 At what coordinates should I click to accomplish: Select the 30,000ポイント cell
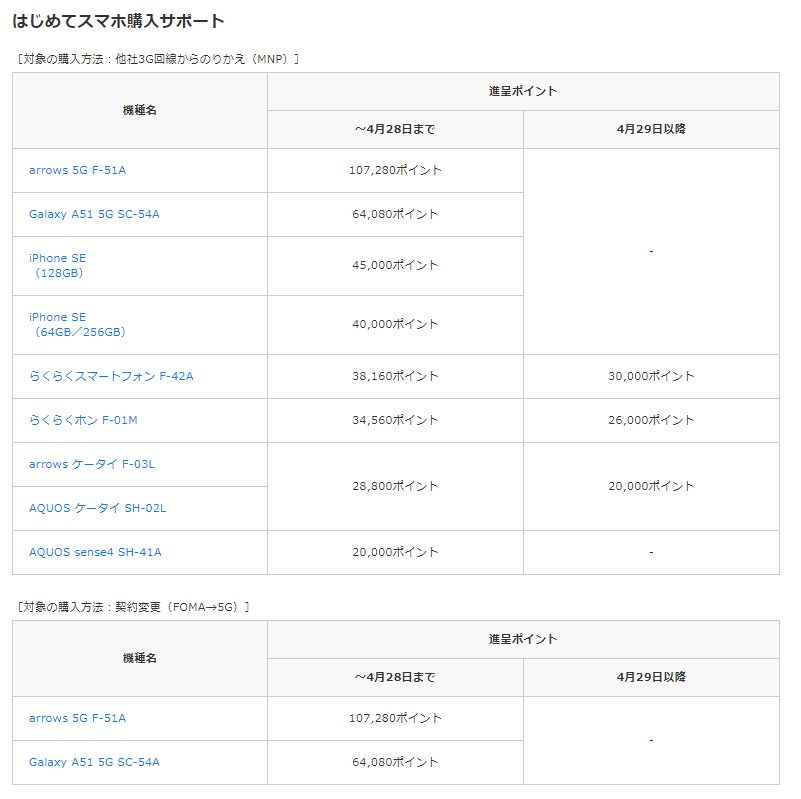651,377
